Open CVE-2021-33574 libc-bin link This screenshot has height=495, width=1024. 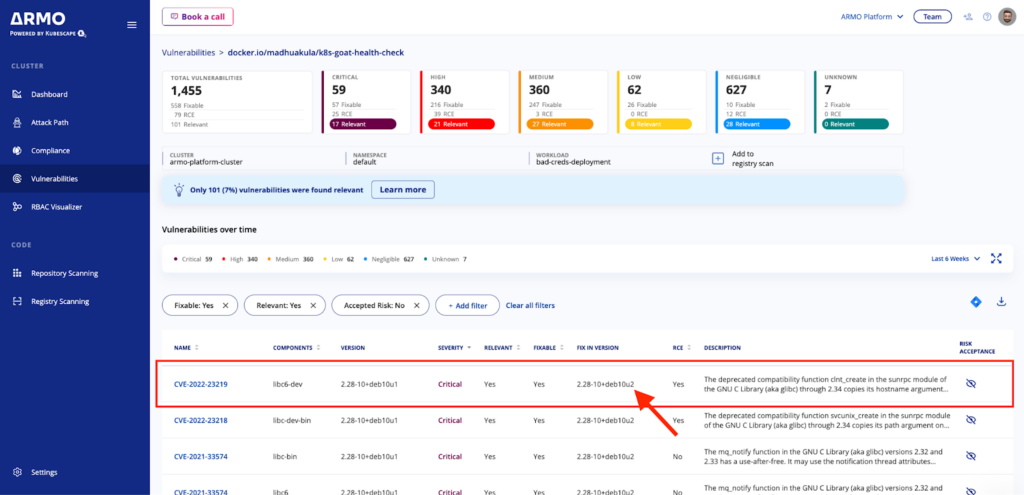200,456
